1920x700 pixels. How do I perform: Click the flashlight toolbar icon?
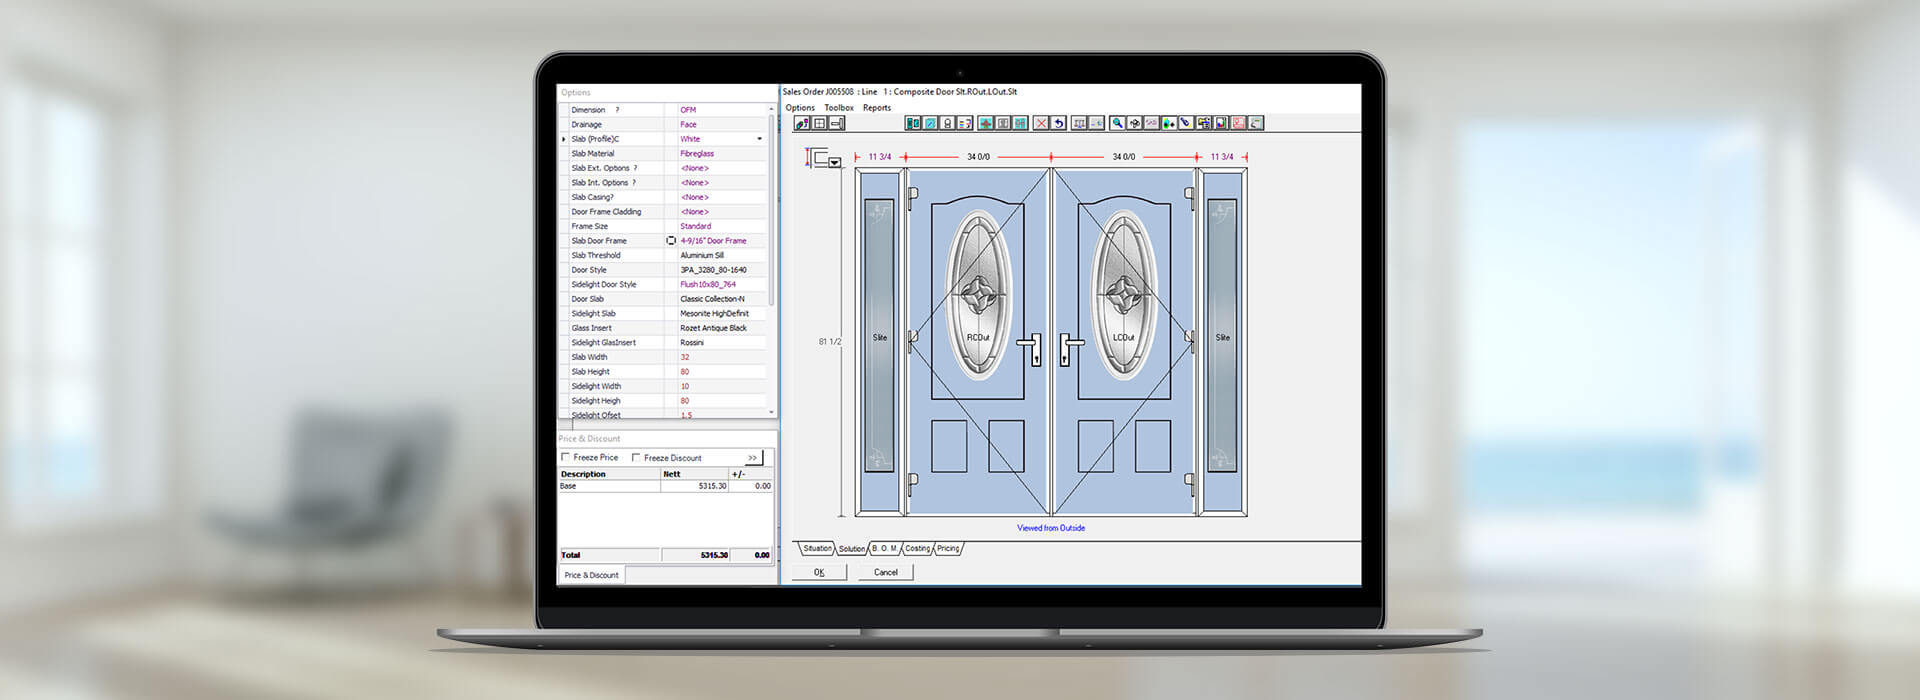pos(1185,123)
